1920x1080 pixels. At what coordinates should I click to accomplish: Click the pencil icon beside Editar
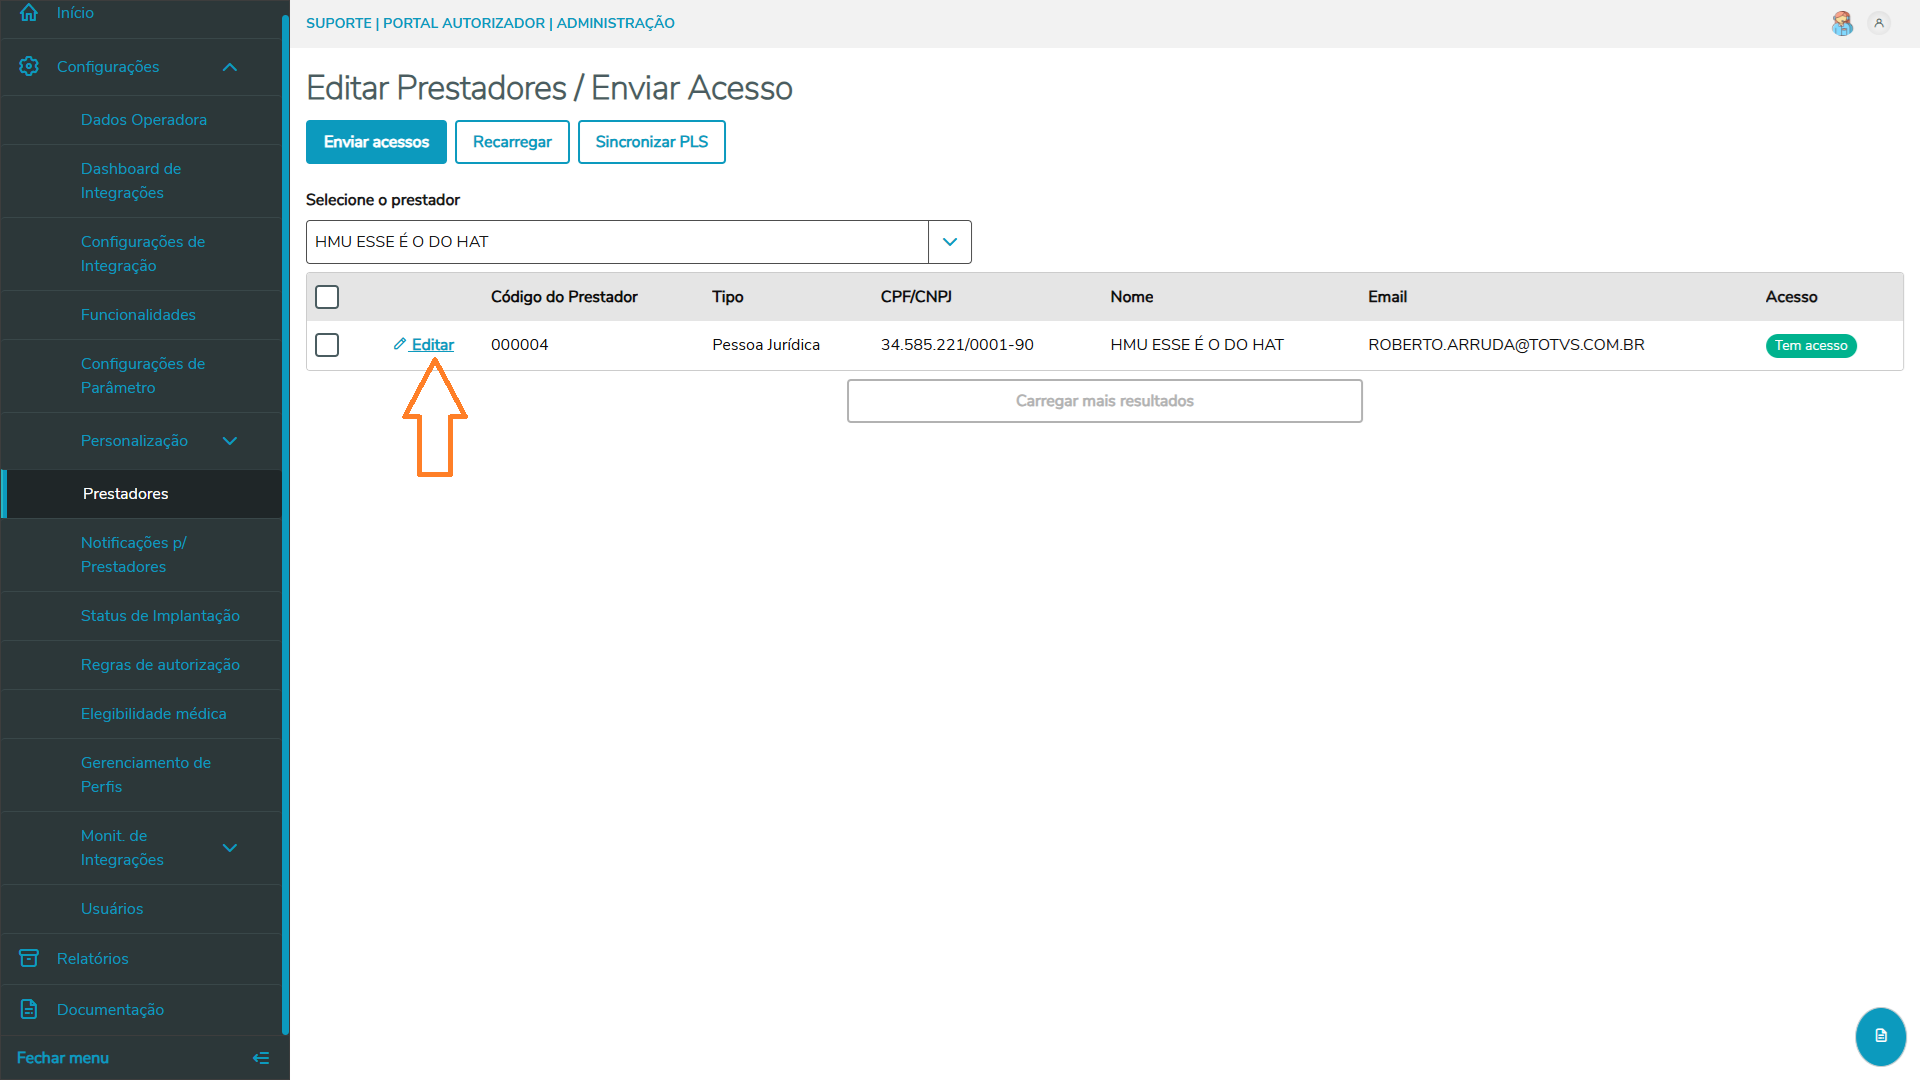pos(399,344)
